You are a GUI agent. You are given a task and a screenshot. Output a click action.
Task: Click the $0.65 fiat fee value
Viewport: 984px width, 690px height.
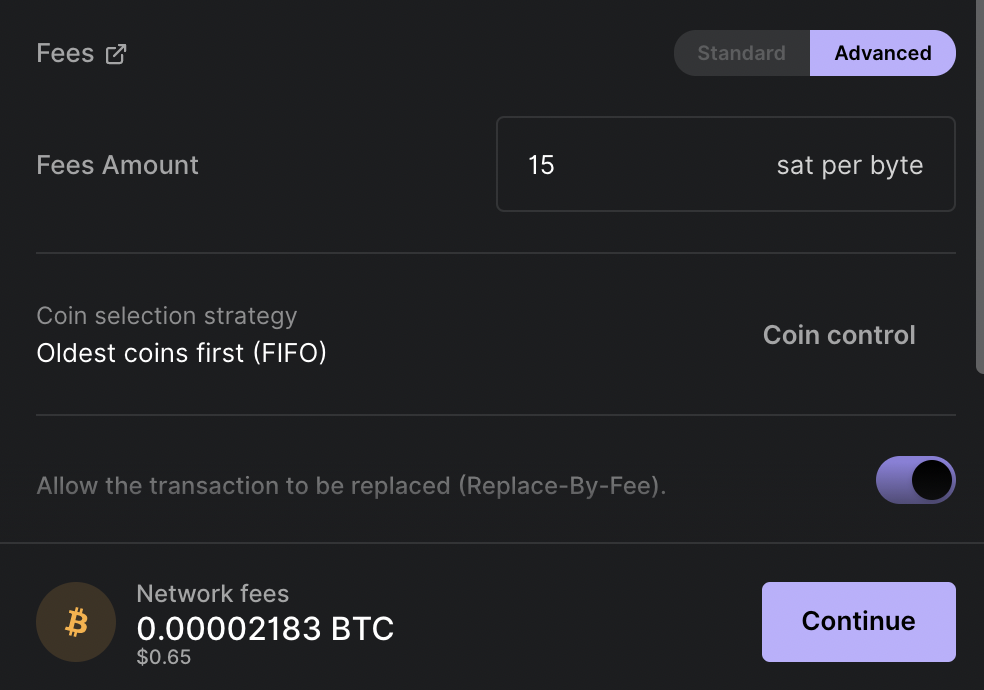pyautogui.click(x=164, y=657)
